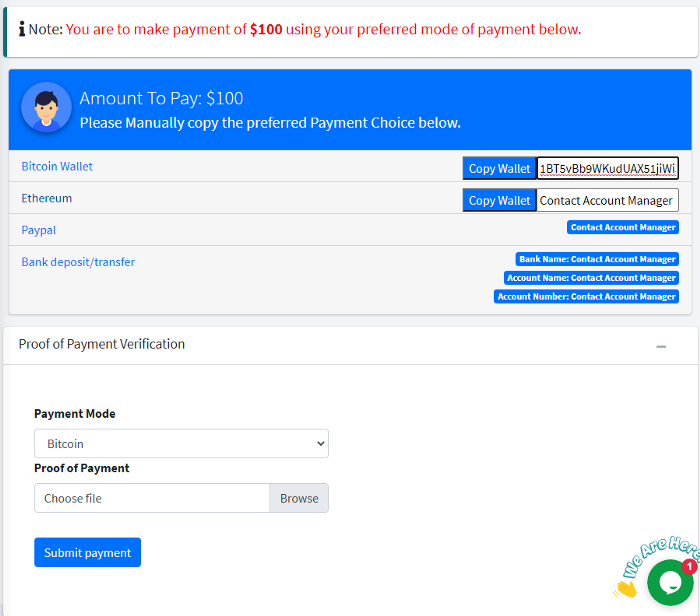The height and width of the screenshot is (616, 700).
Task: Click the Payment Mode label
Action: click(x=75, y=414)
